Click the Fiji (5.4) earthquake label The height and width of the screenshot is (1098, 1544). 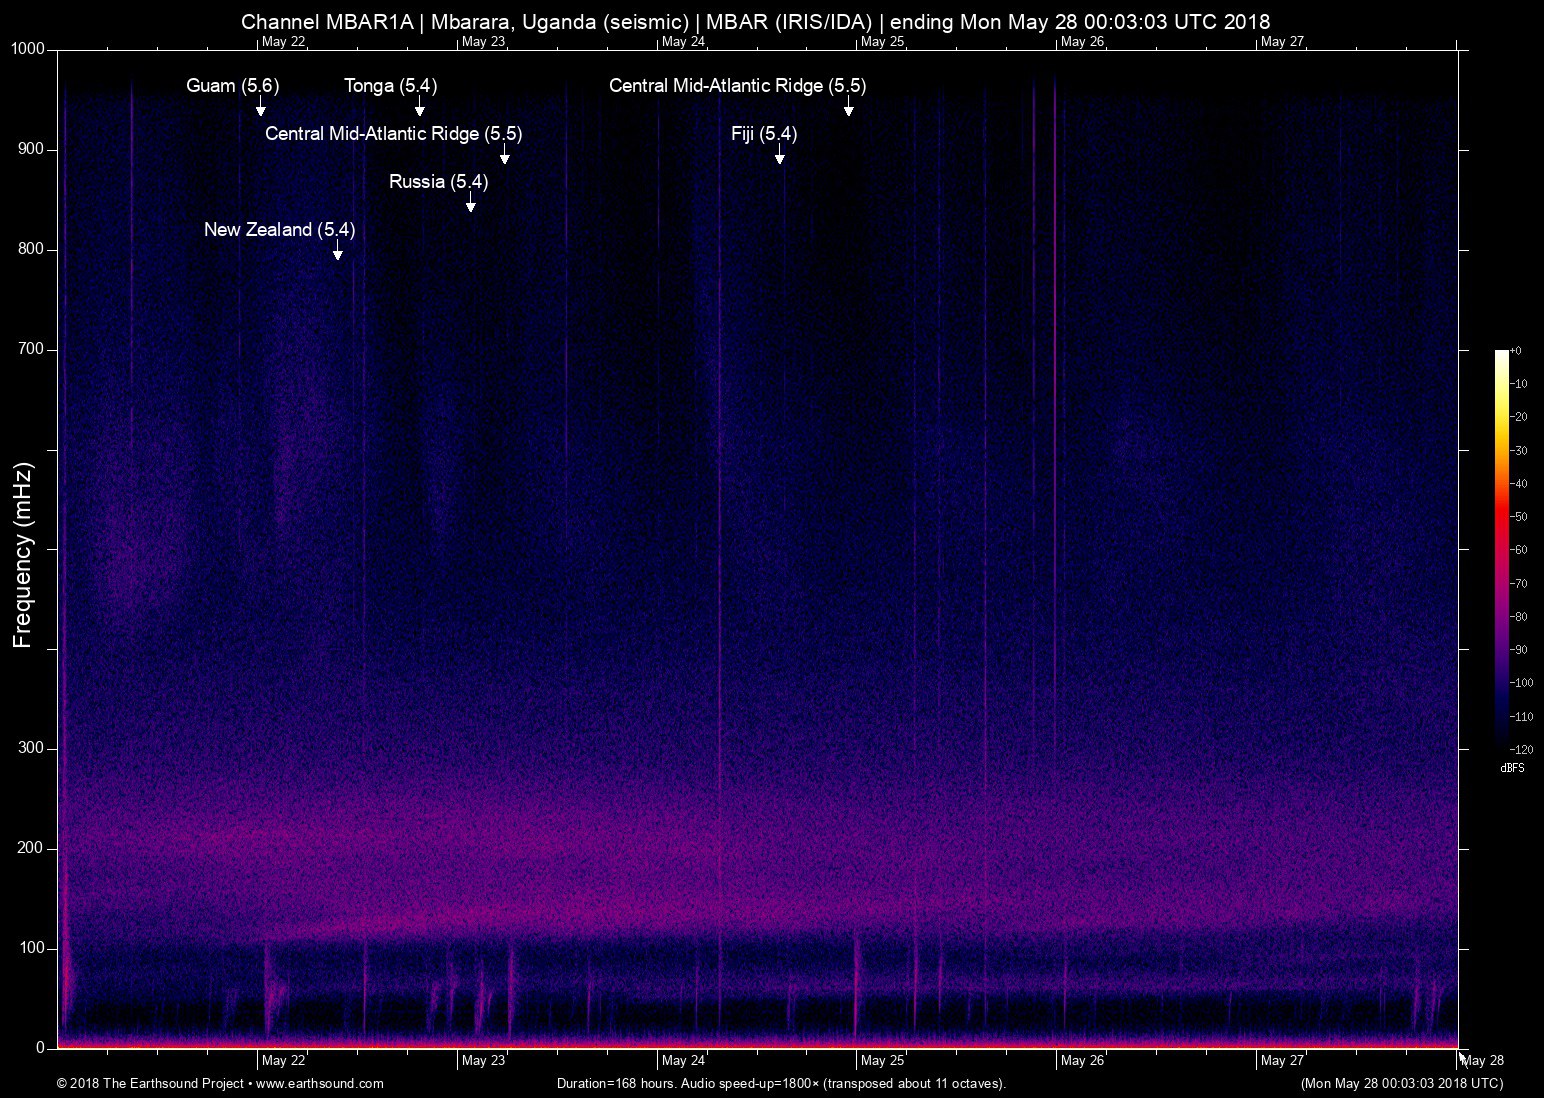[764, 134]
